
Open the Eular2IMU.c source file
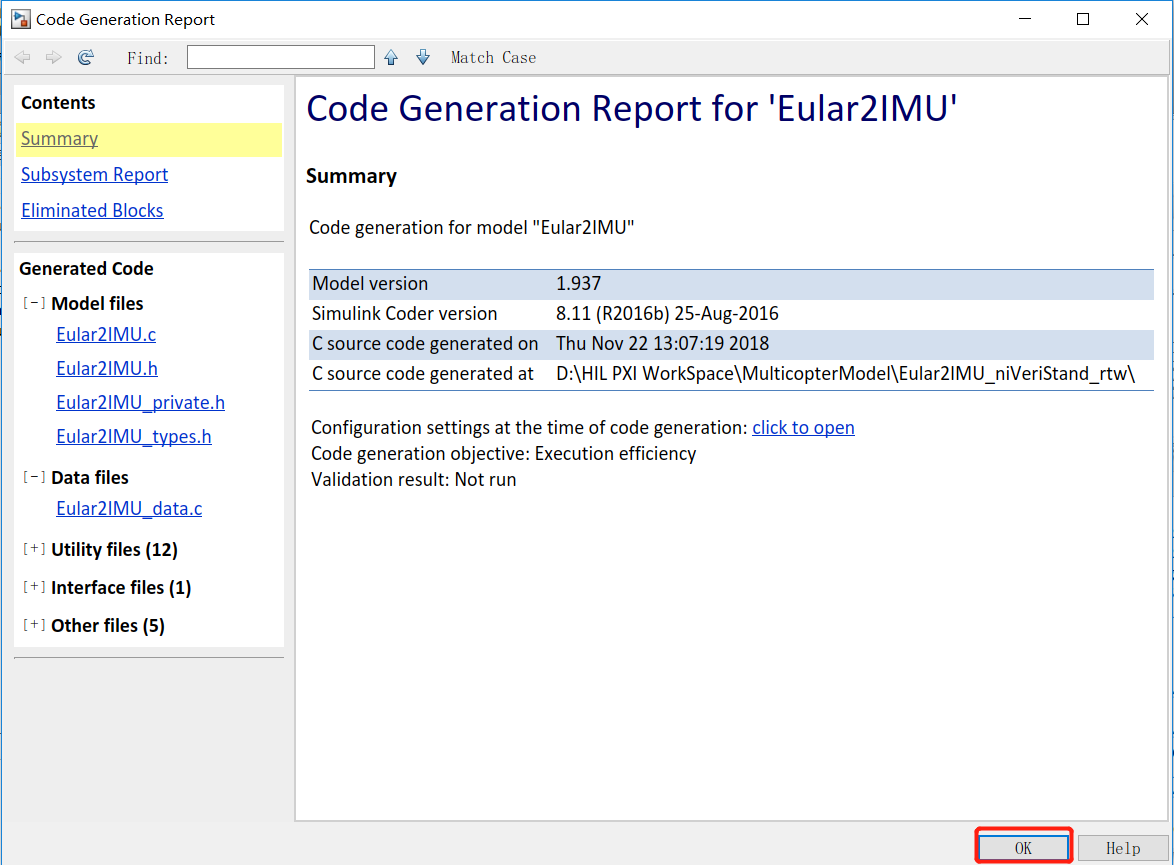coord(106,335)
